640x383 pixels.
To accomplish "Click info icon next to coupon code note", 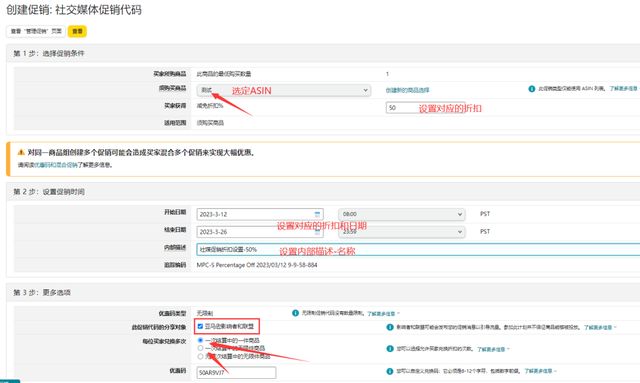I will [x=390, y=371].
